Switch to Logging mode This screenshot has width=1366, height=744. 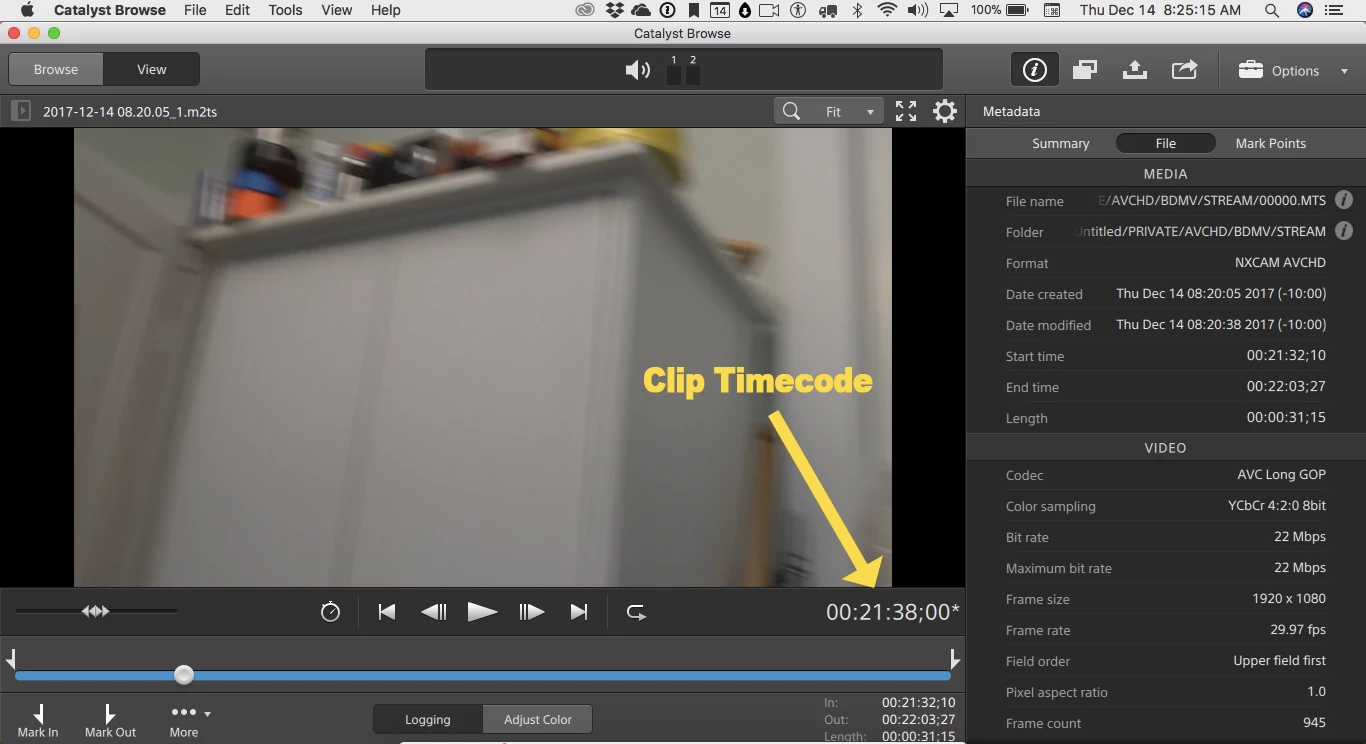(428, 719)
